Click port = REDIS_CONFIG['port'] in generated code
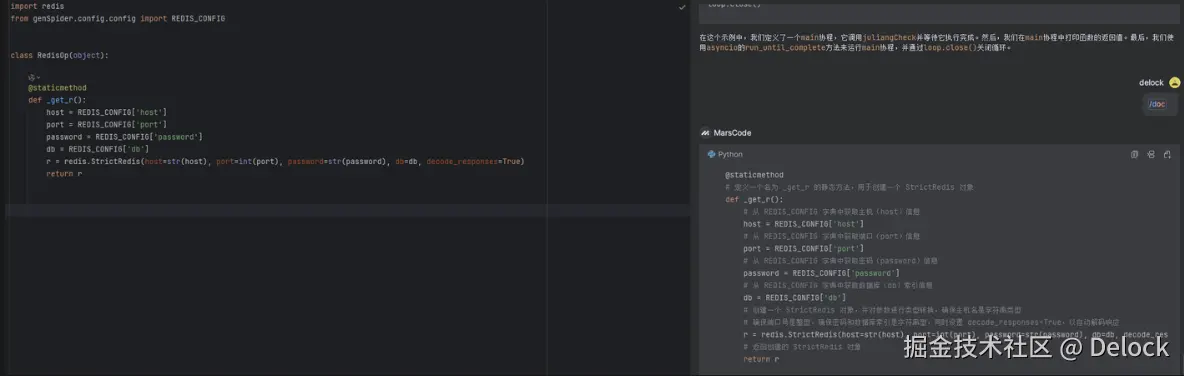1184x376 pixels. tap(803, 248)
